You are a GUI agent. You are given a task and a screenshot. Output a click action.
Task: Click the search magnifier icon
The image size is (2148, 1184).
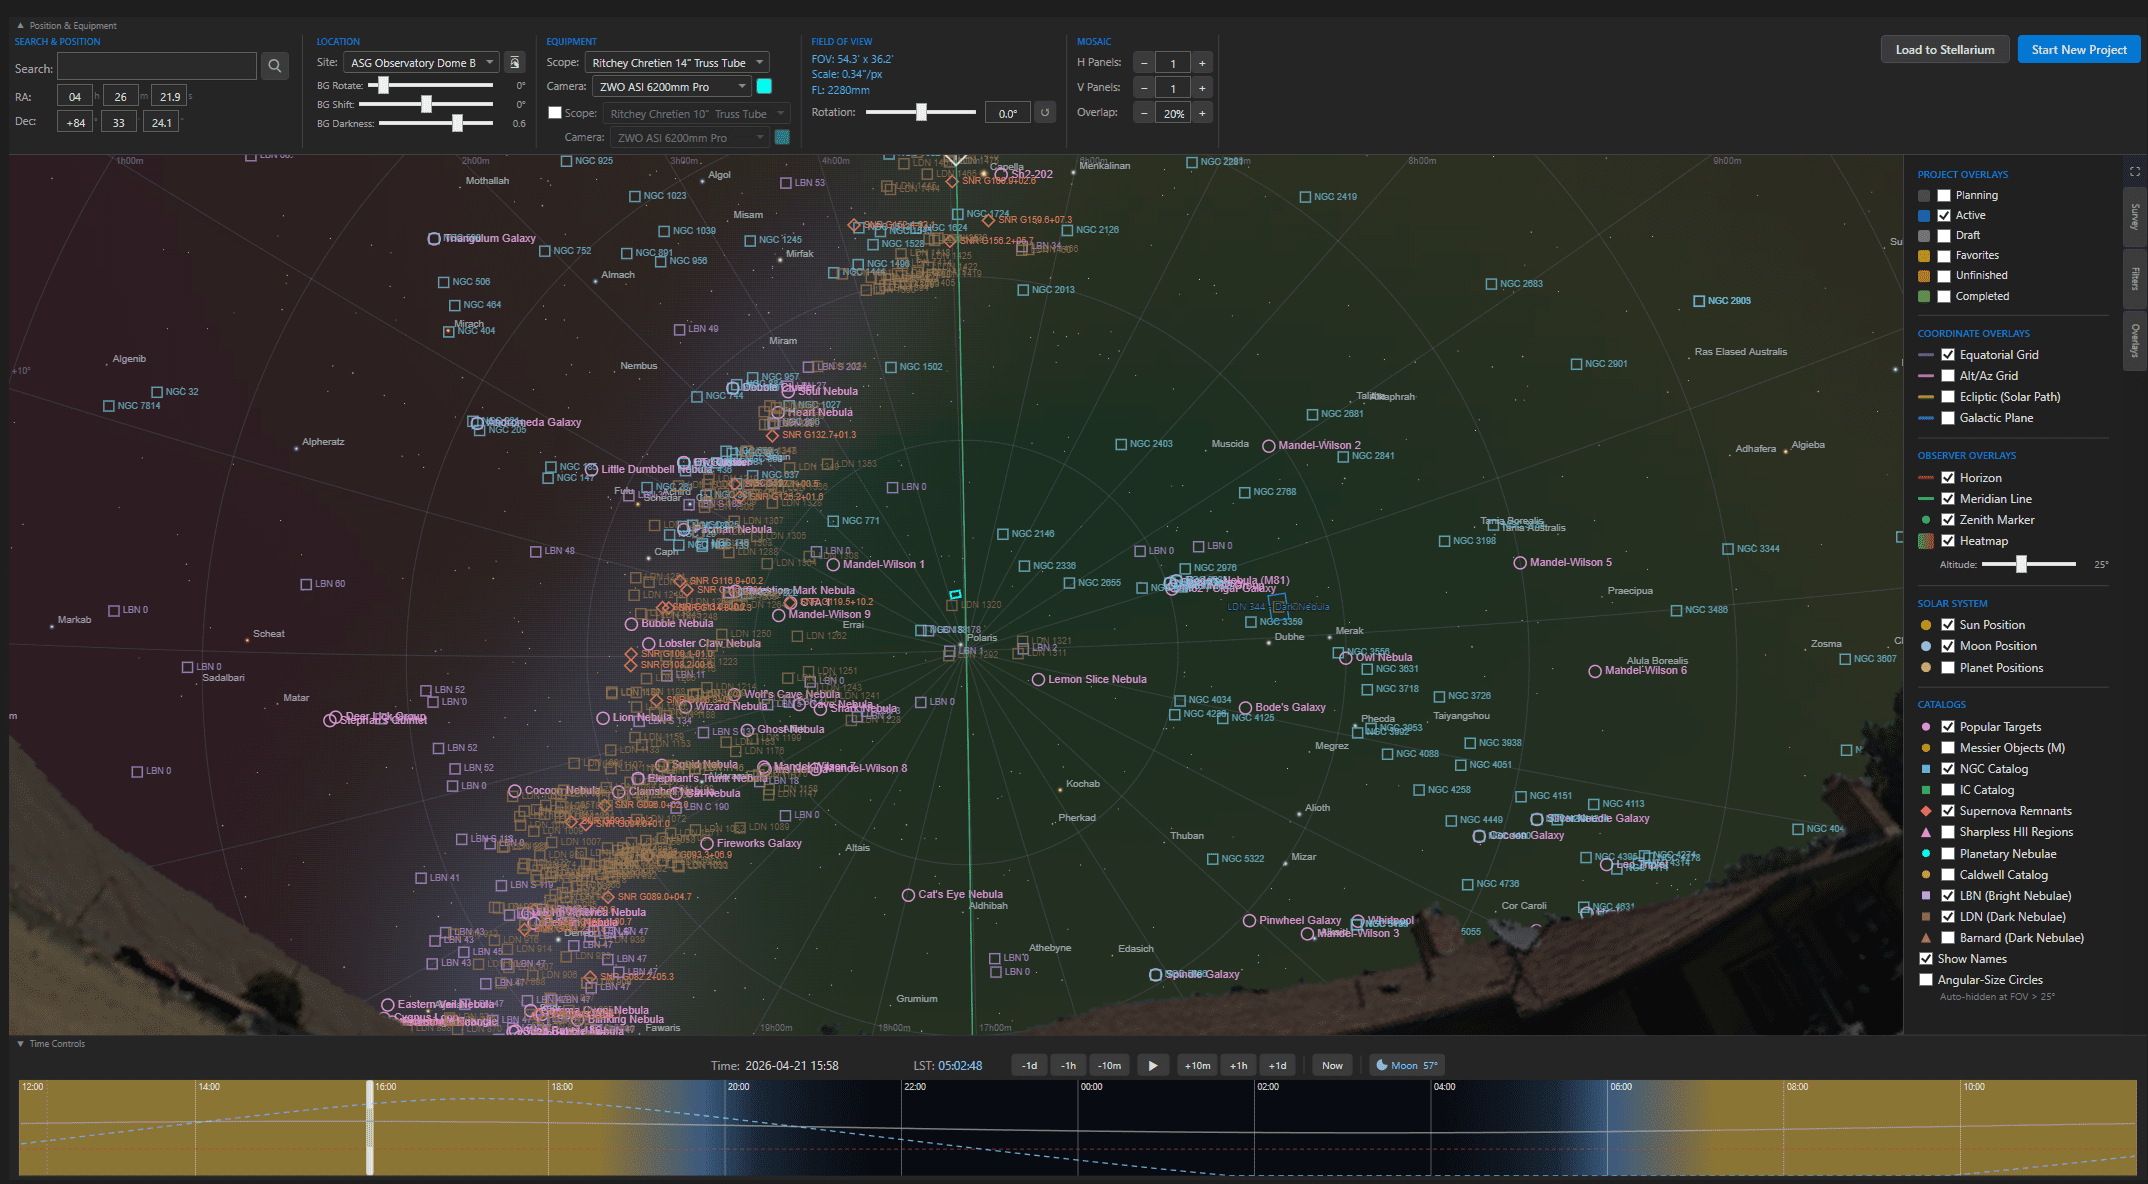pos(275,67)
